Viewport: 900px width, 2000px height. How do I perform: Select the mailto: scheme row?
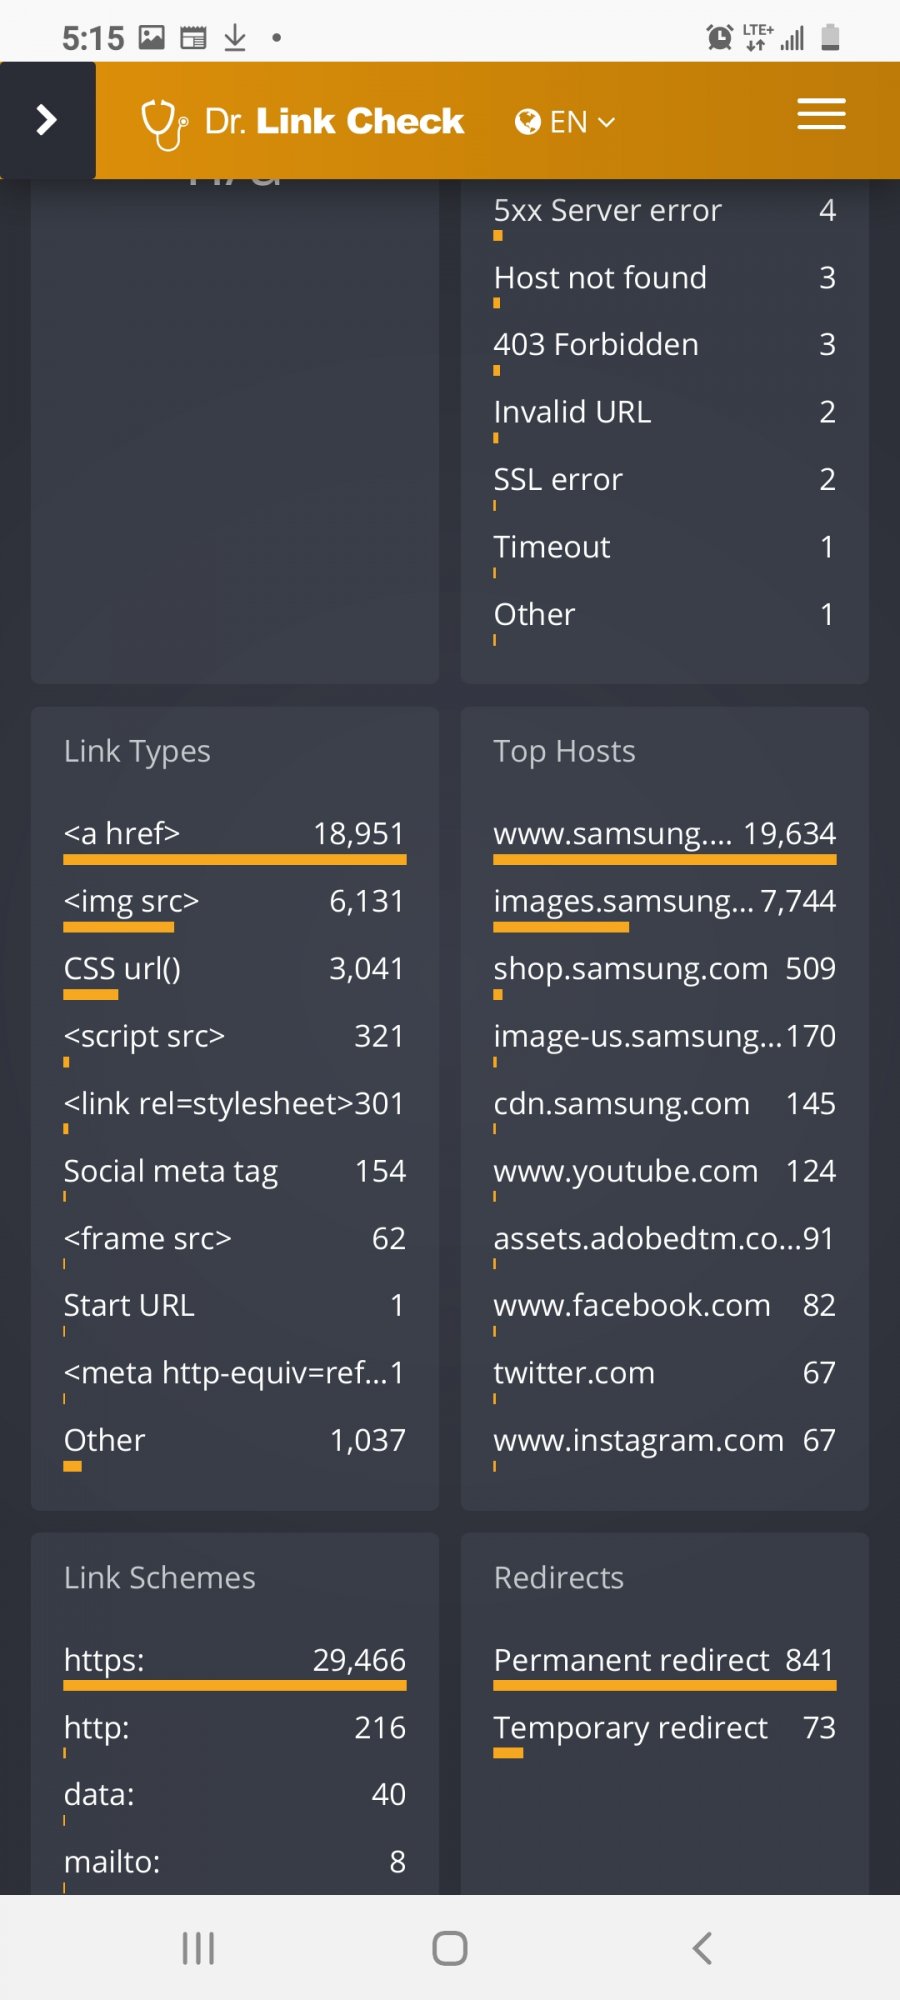(x=235, y=1867)
